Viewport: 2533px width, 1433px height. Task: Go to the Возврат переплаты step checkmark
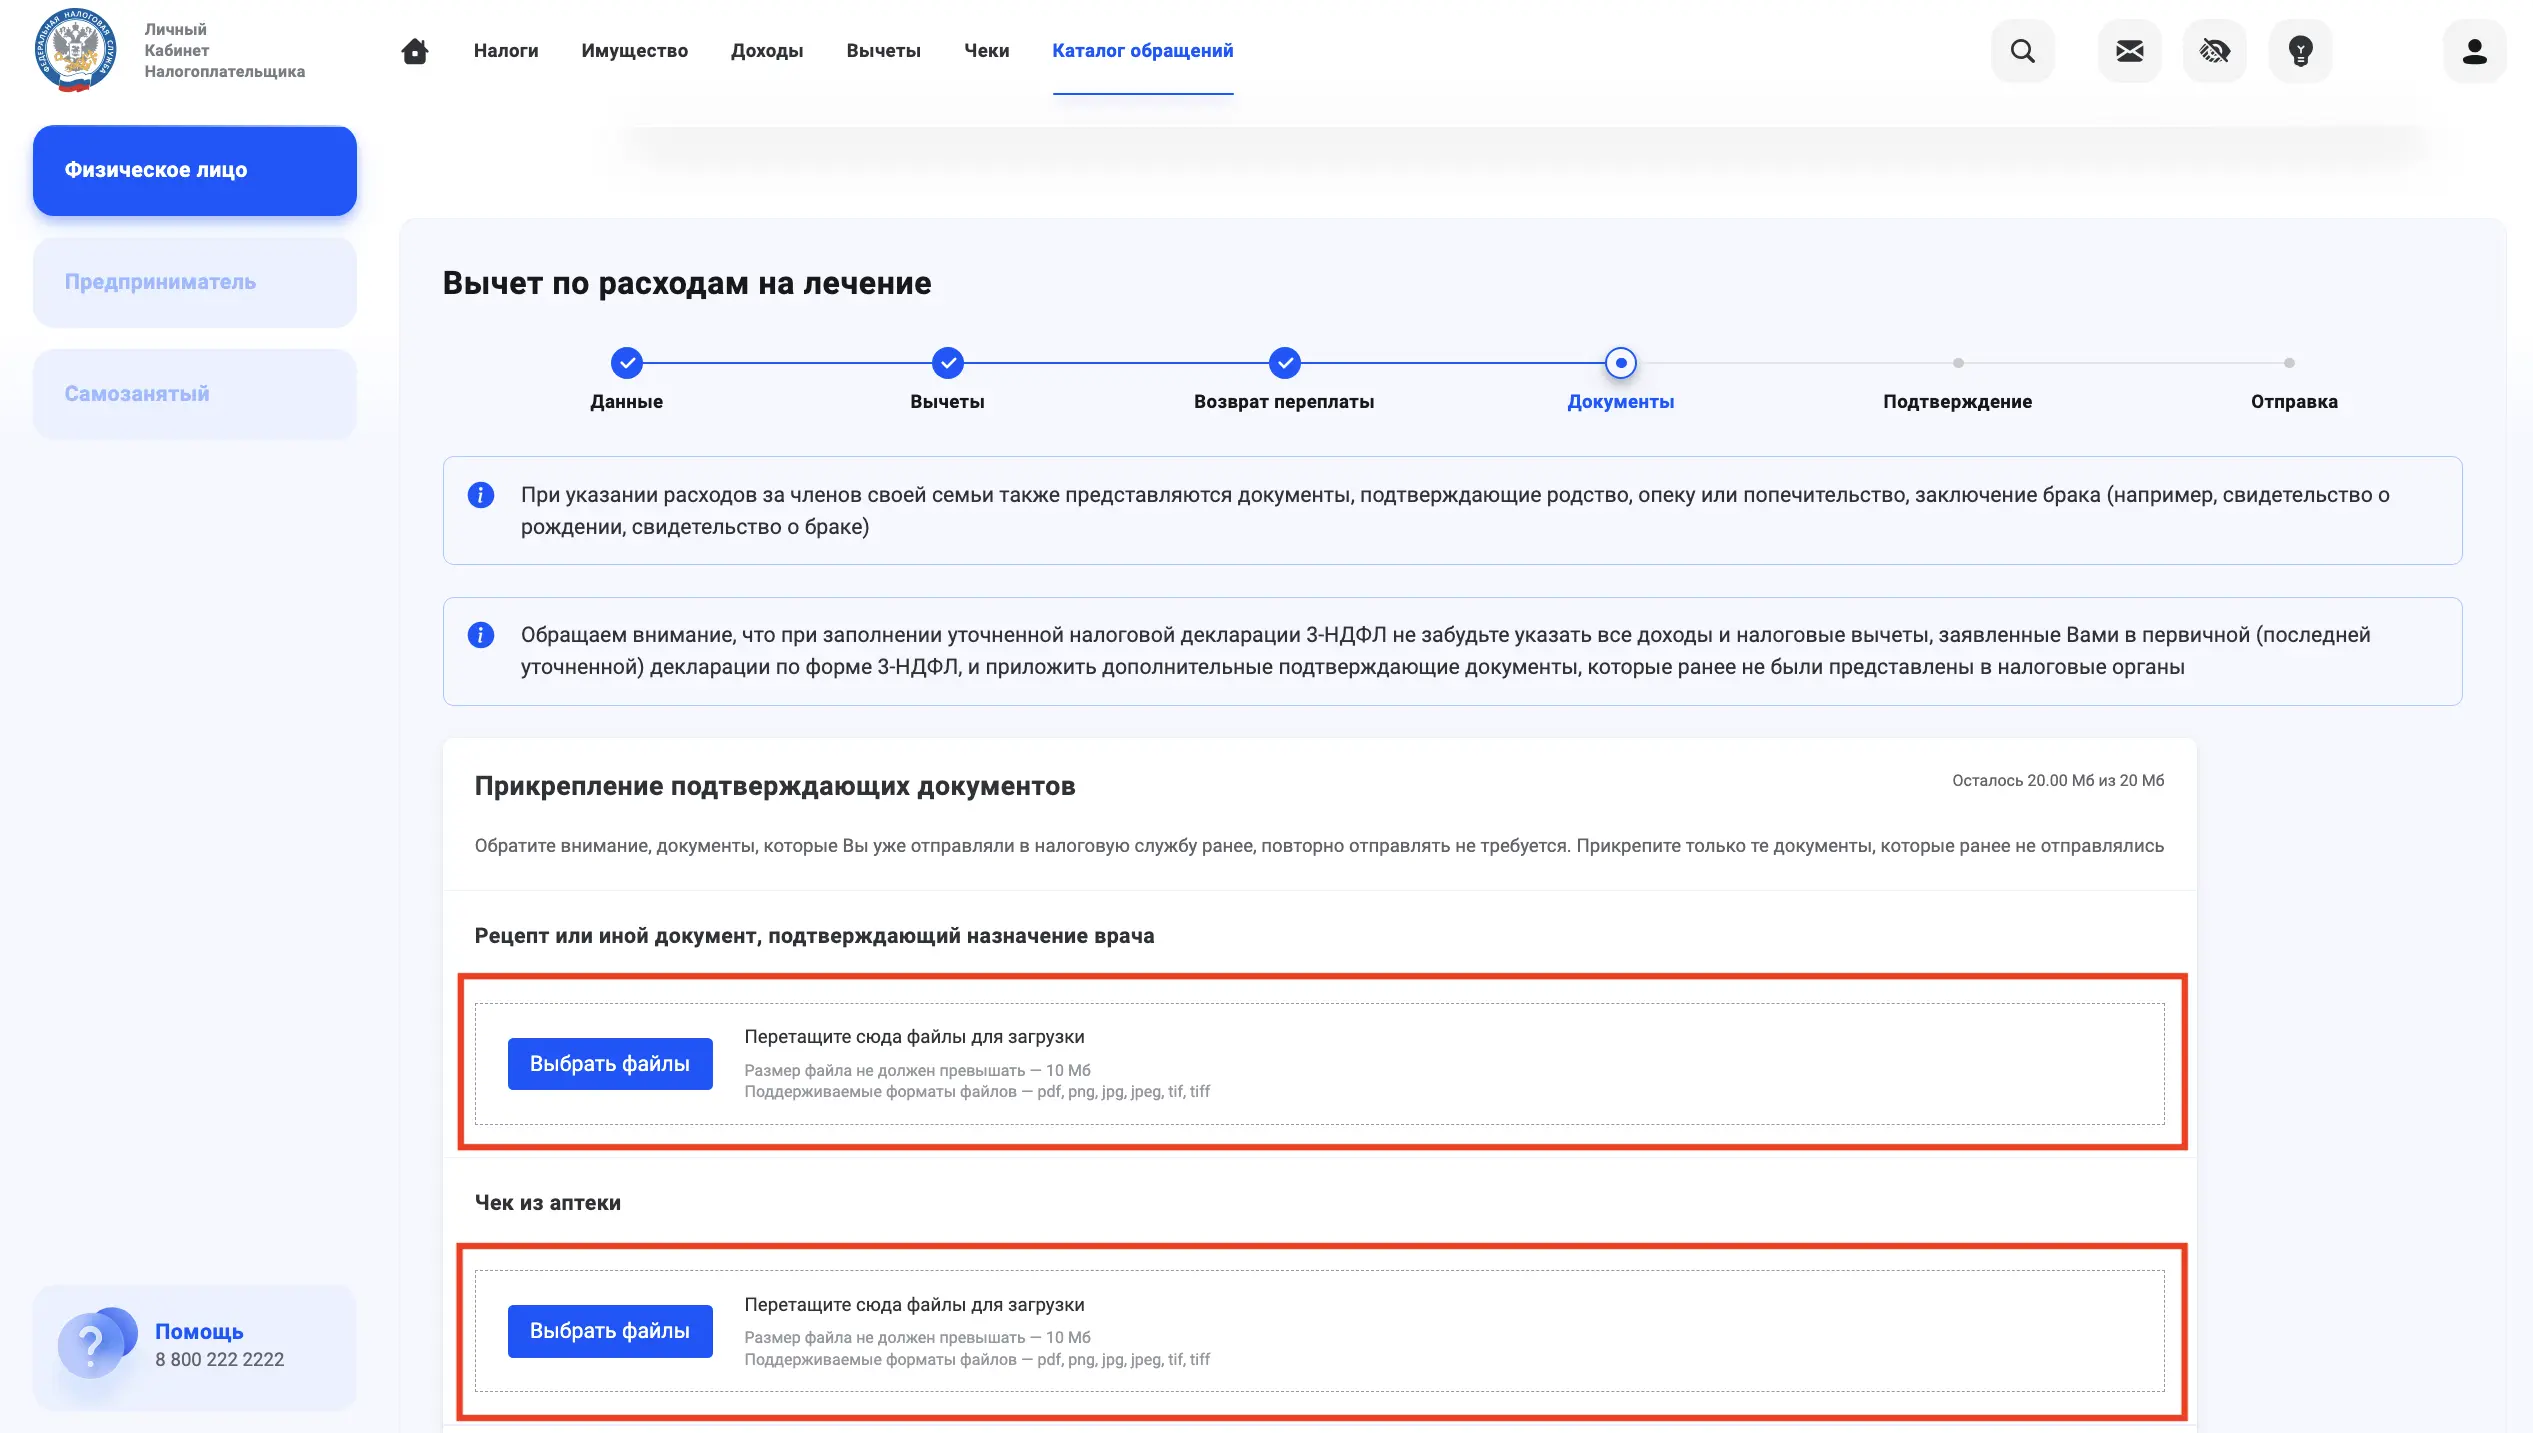click(x=1285, y=363)
